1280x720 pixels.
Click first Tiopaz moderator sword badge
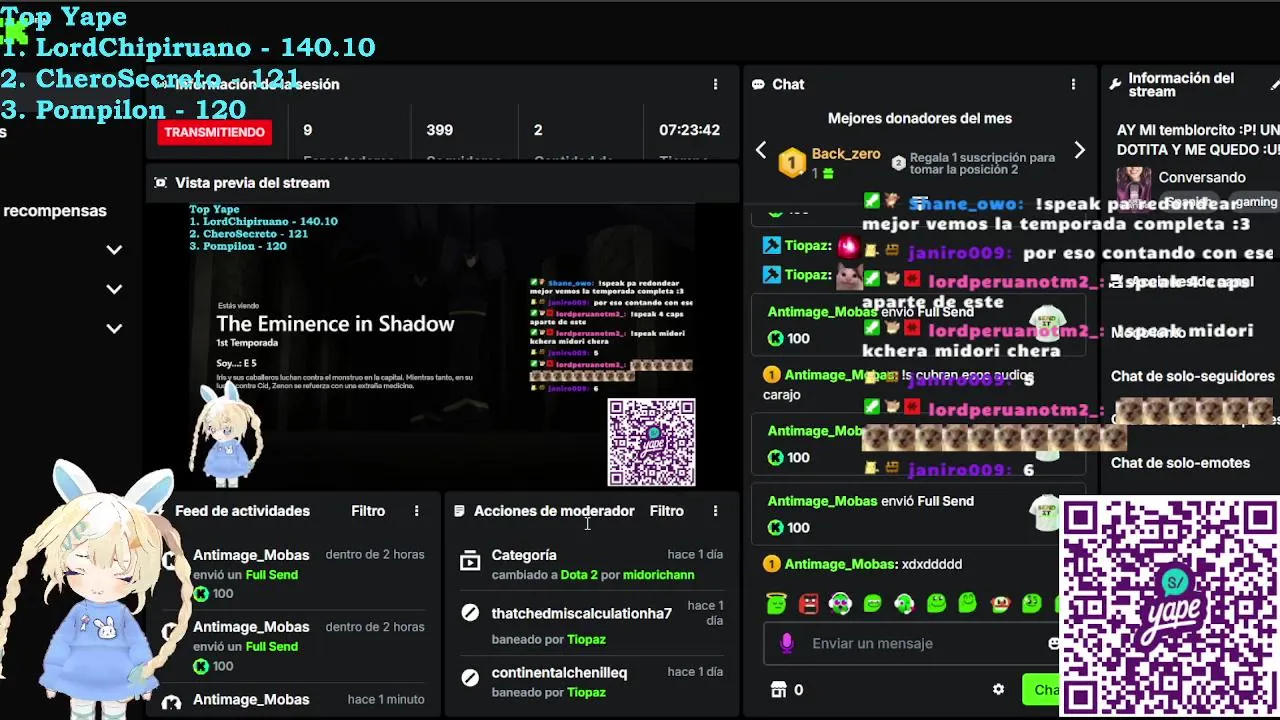click(772, 245)
